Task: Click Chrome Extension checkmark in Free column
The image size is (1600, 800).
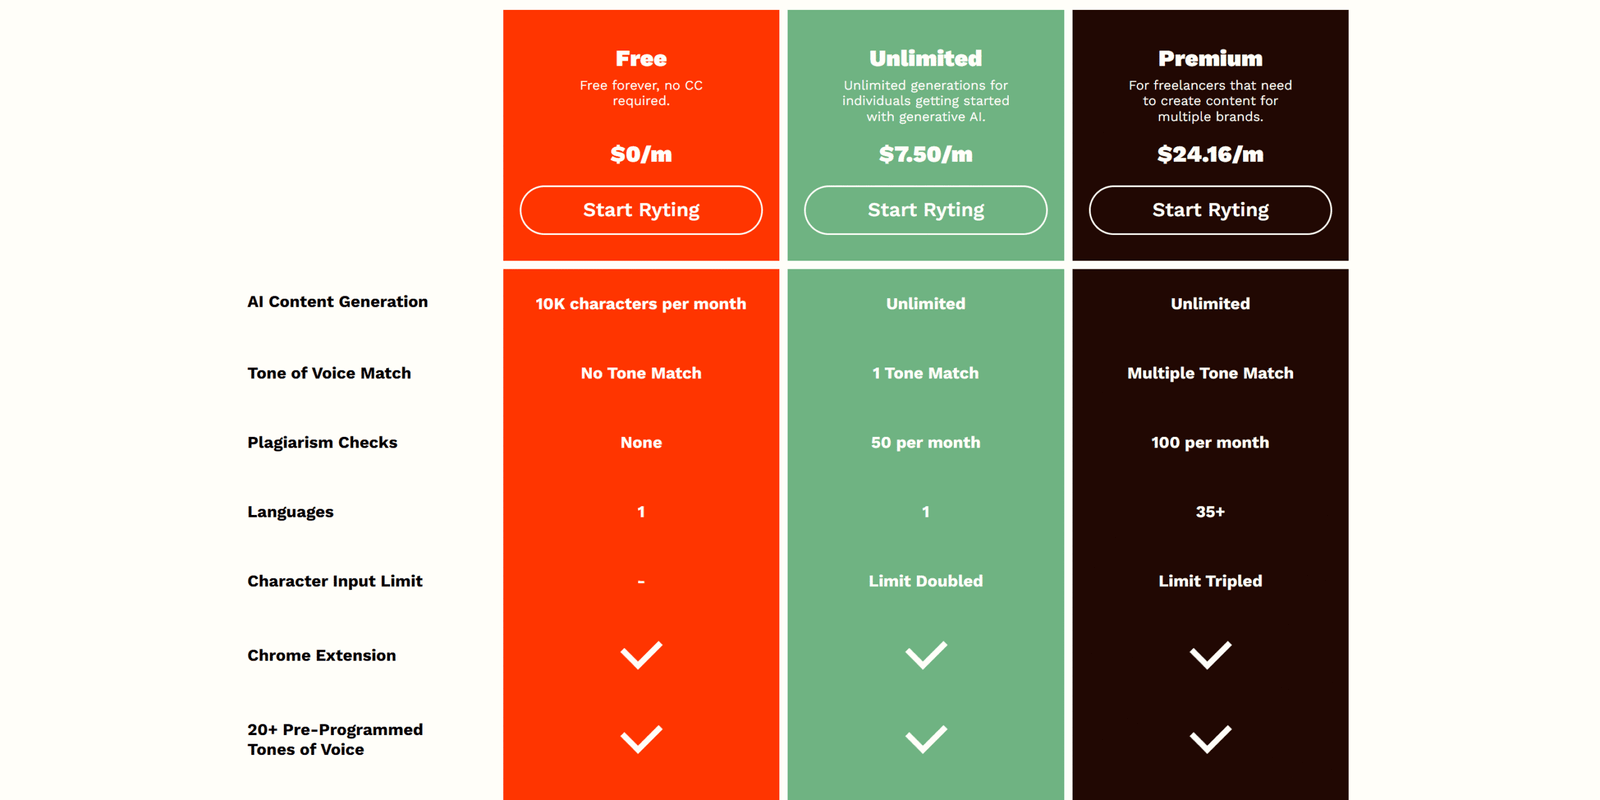Action: [641, 655]
